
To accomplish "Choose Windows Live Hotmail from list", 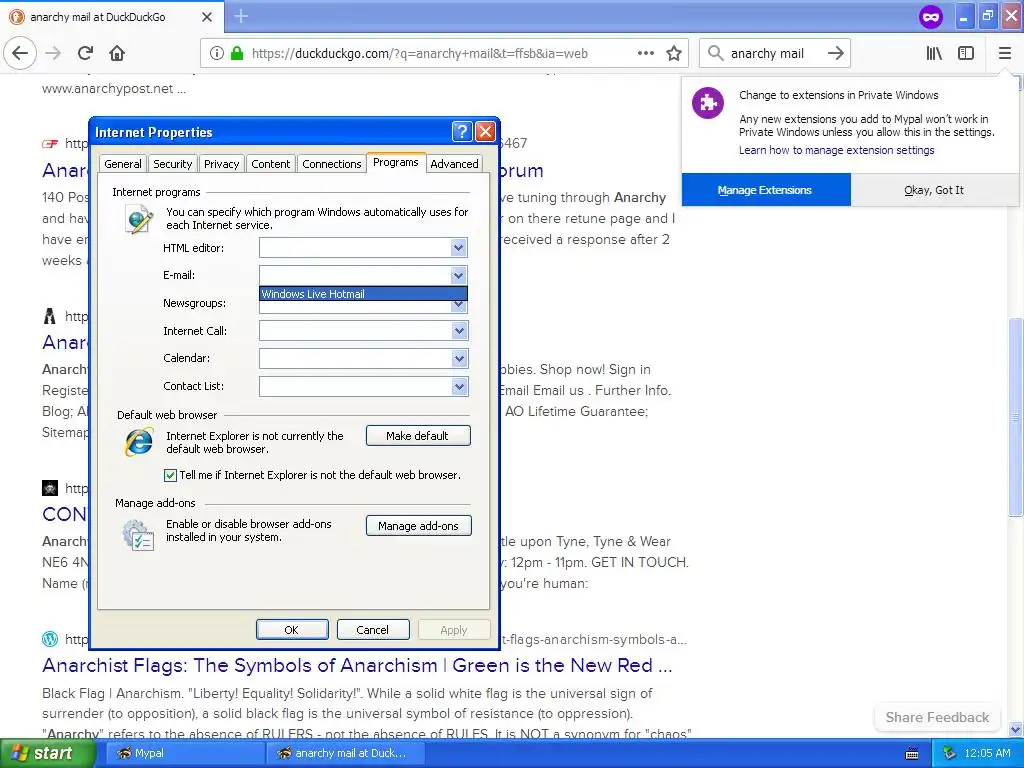I will coord(363,294).
